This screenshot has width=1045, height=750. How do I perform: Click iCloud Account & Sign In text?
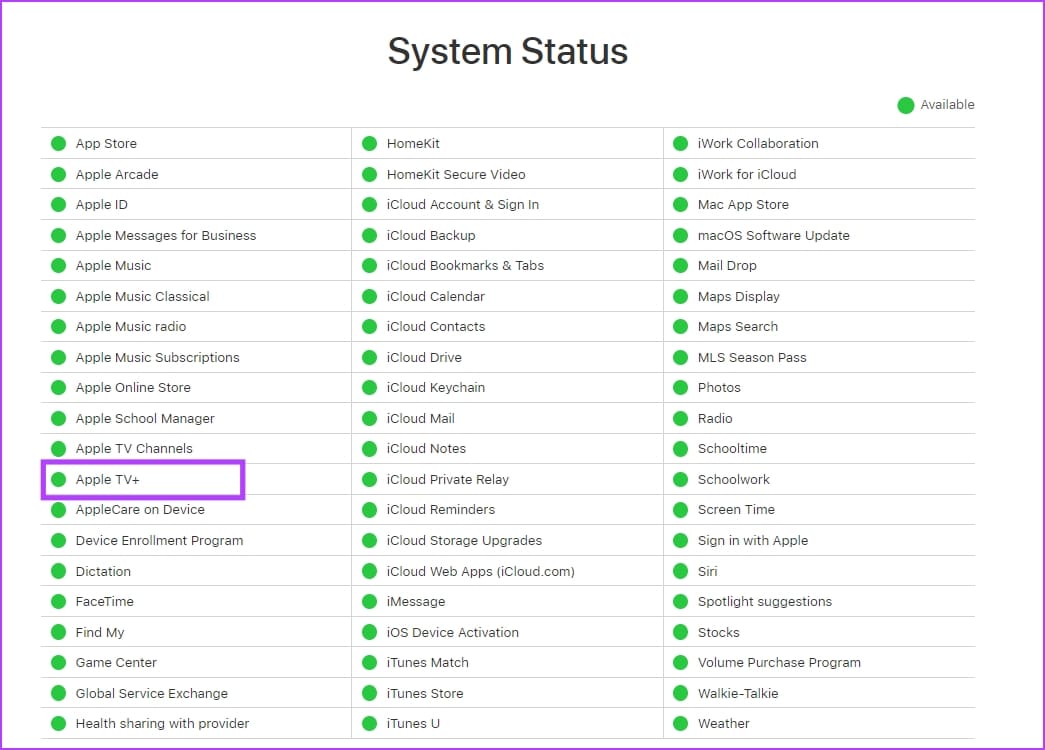click(463, 205)
